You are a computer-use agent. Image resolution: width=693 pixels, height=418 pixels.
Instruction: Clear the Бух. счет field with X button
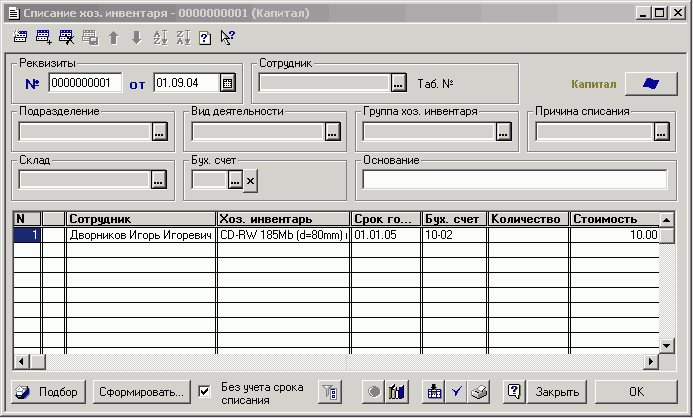click(x=250, y=180)
